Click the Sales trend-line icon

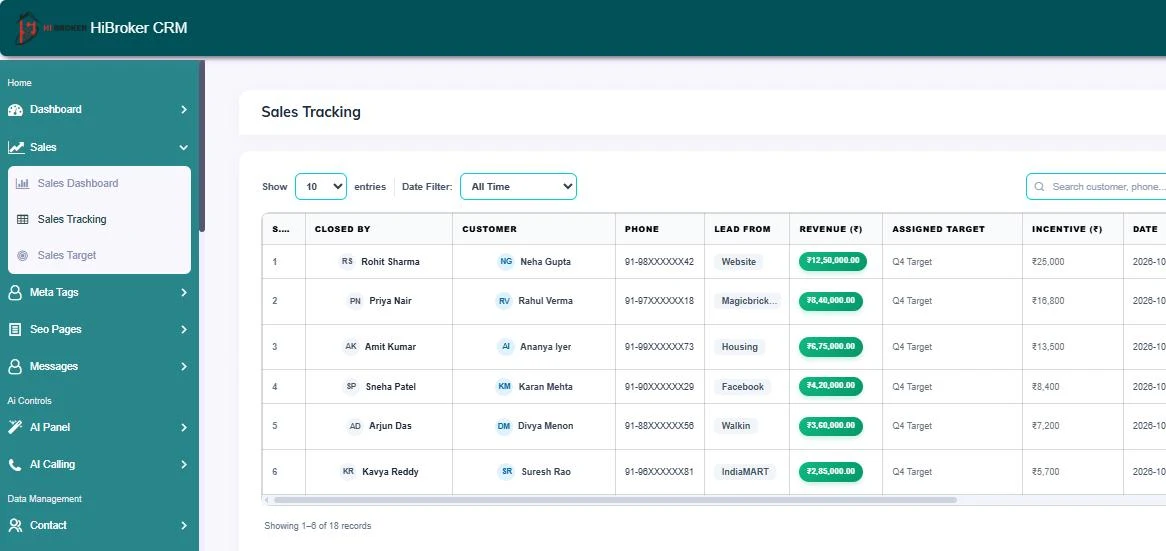[x=15, y=148]
